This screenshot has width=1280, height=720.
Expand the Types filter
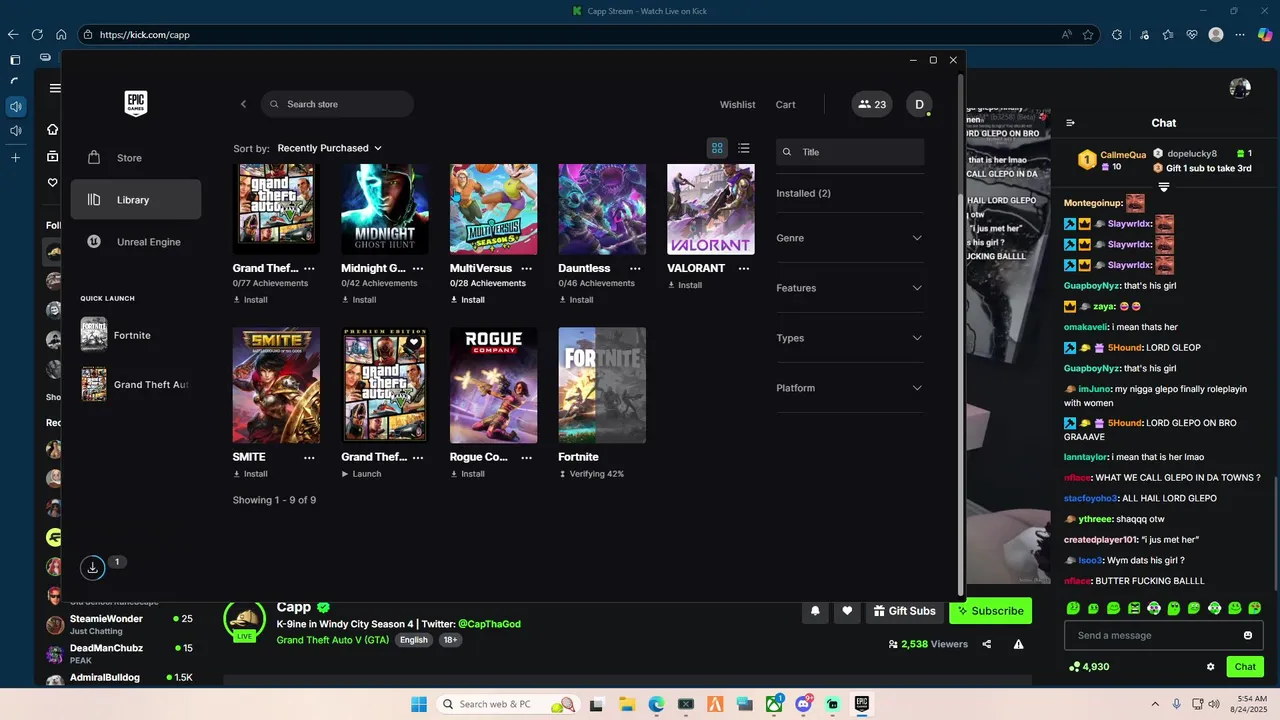pos(850,338)
